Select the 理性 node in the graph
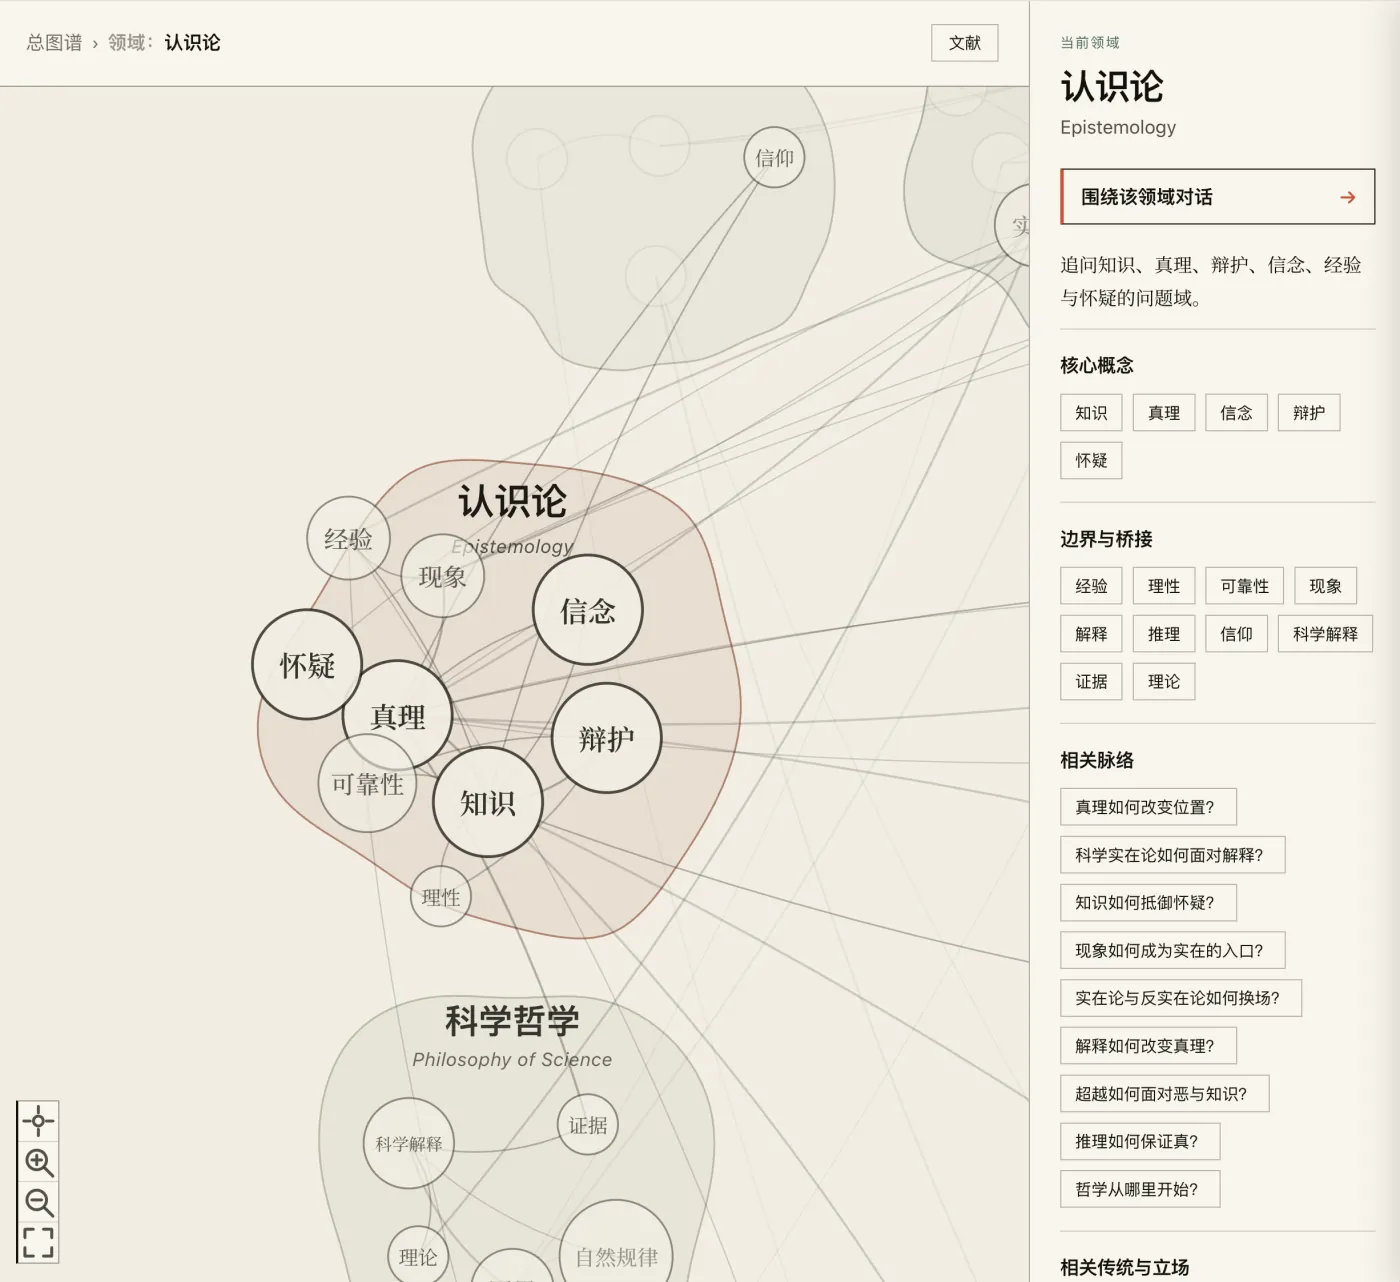Screen dimensions: 1400x1282 (x=441, y=897)
